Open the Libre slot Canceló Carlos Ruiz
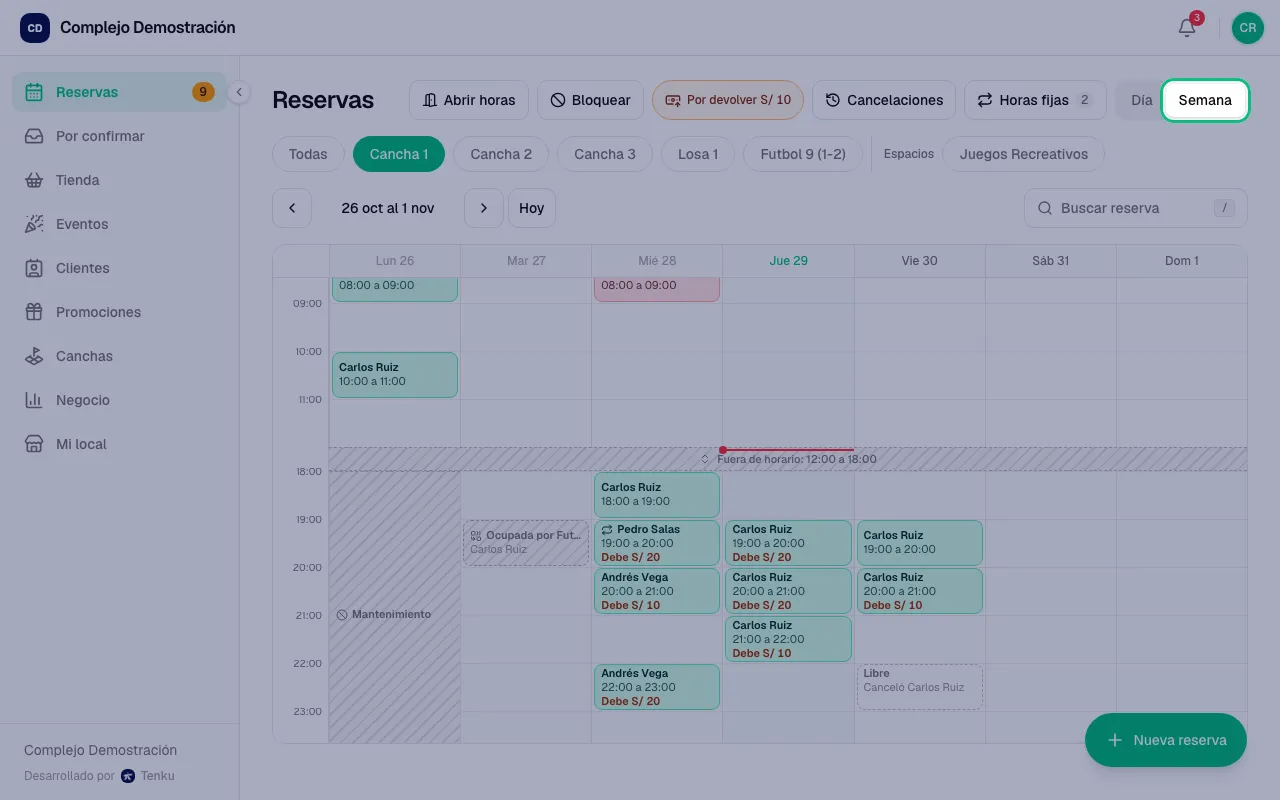 point(920,687)
